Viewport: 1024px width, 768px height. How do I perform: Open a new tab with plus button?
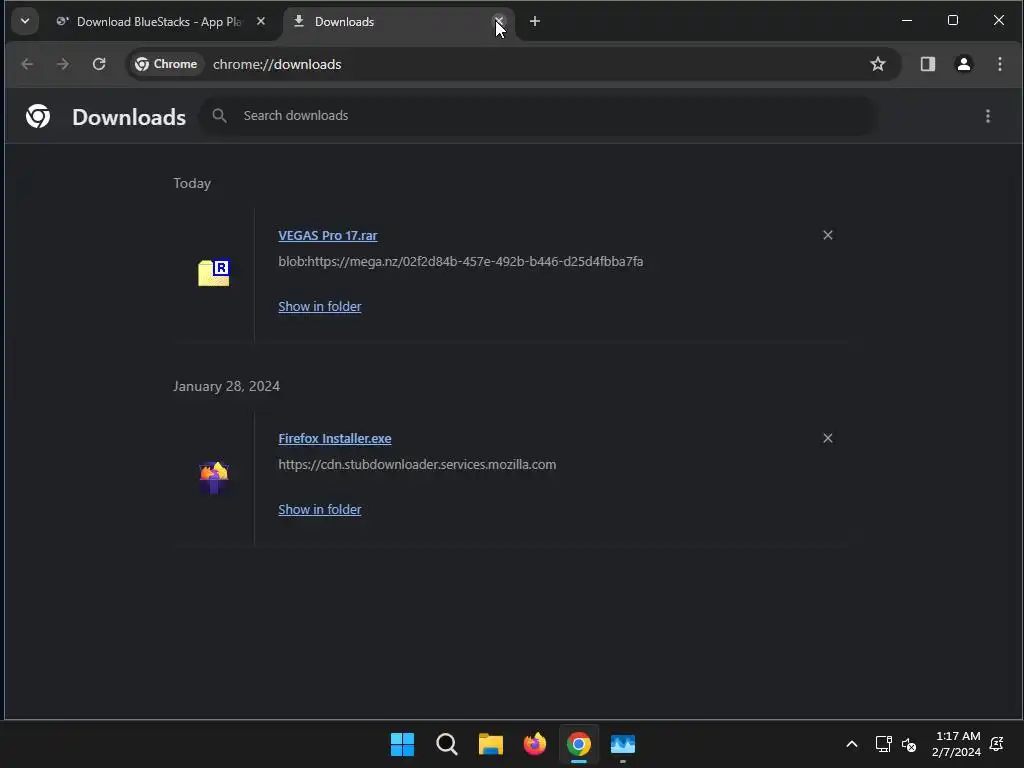(535, 22)
